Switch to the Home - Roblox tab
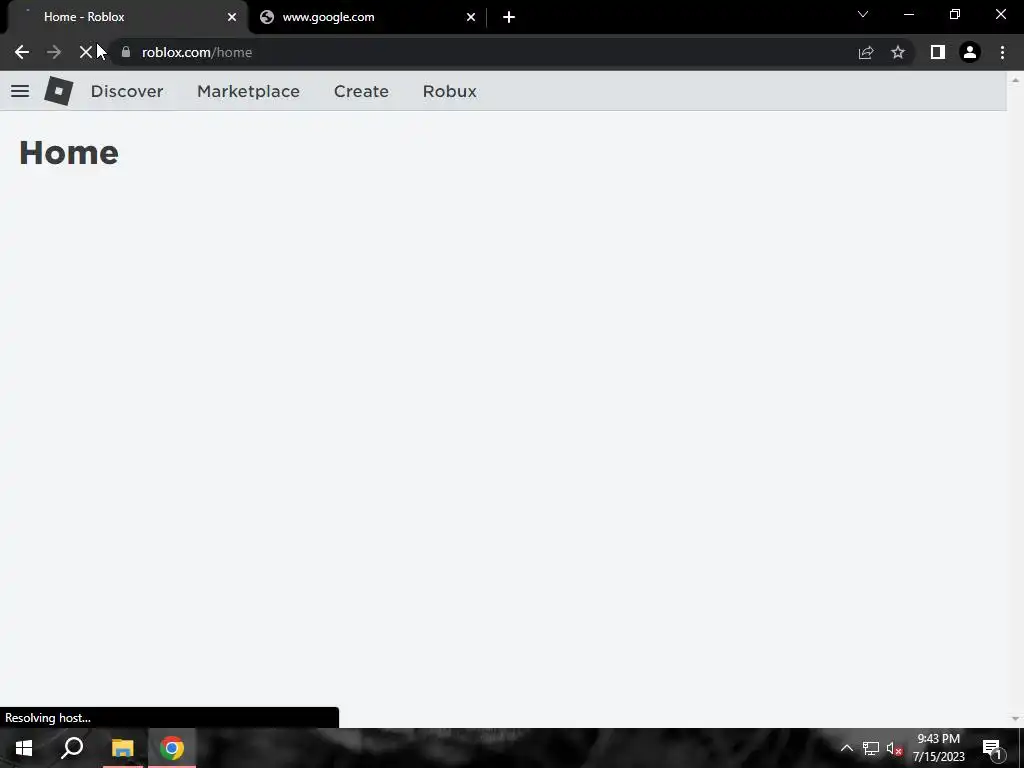The width and height of the screenshot is (1024, 768). click(x=124, y=17)
